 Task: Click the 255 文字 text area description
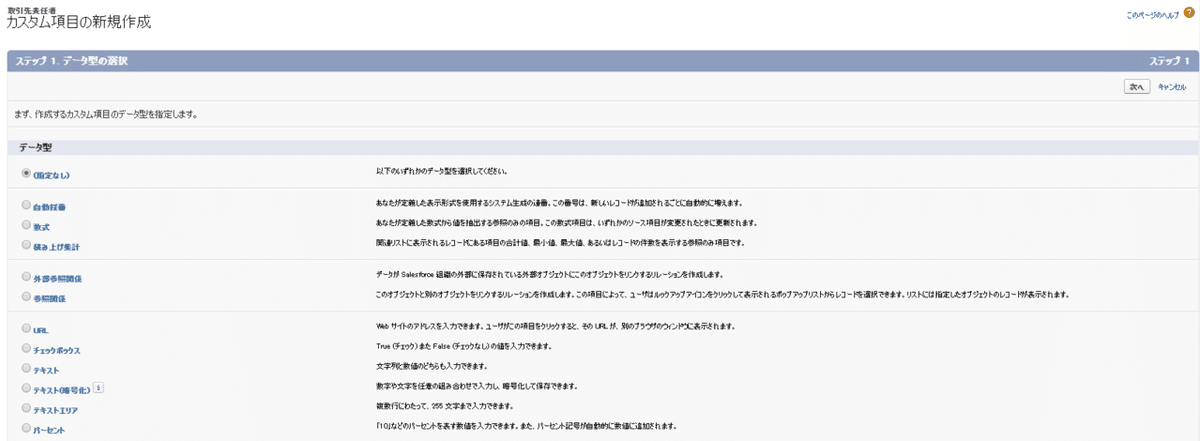click(x=447, y=407)
